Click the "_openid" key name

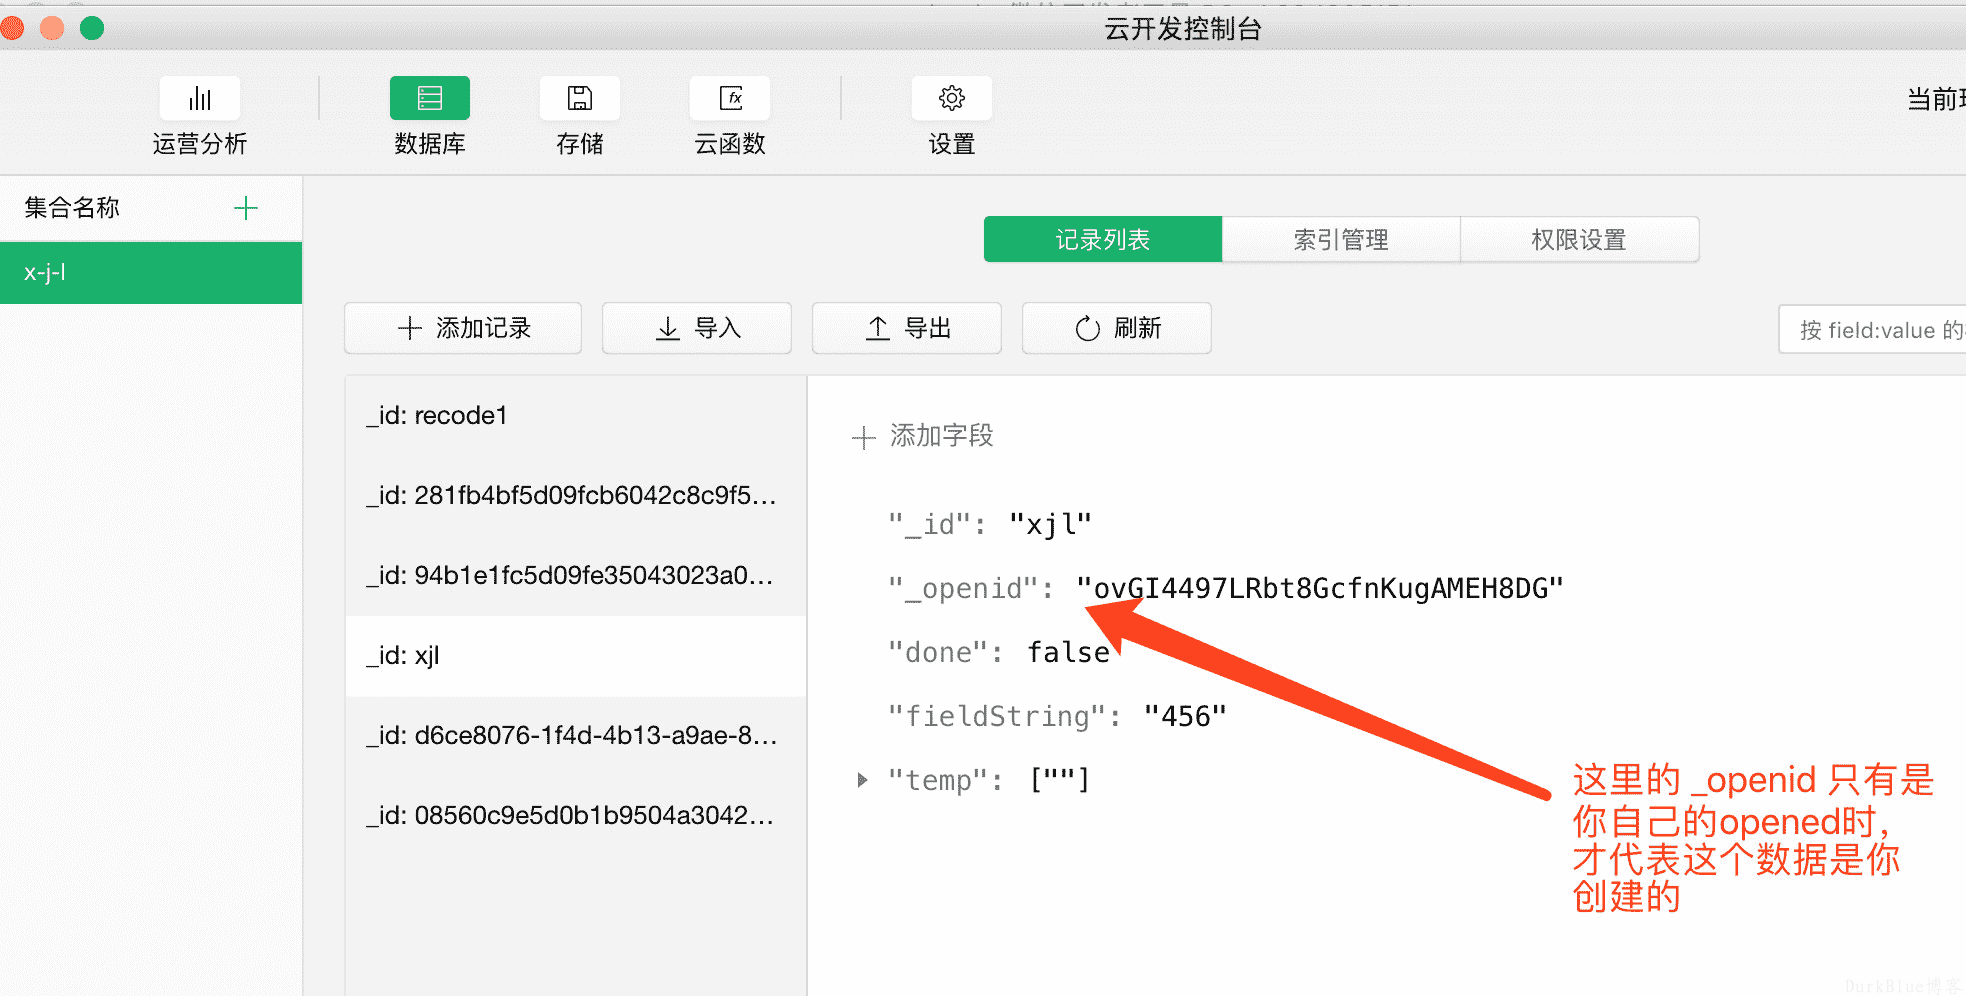point(963,588)
